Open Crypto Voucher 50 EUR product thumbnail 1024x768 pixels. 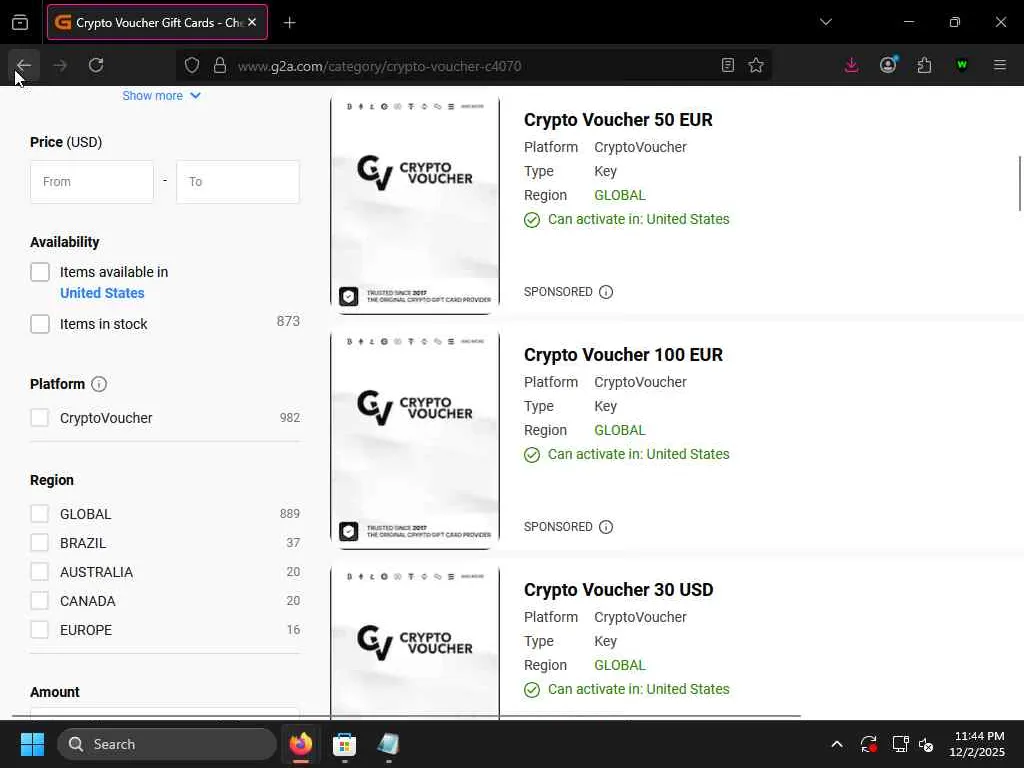[415, 205]
